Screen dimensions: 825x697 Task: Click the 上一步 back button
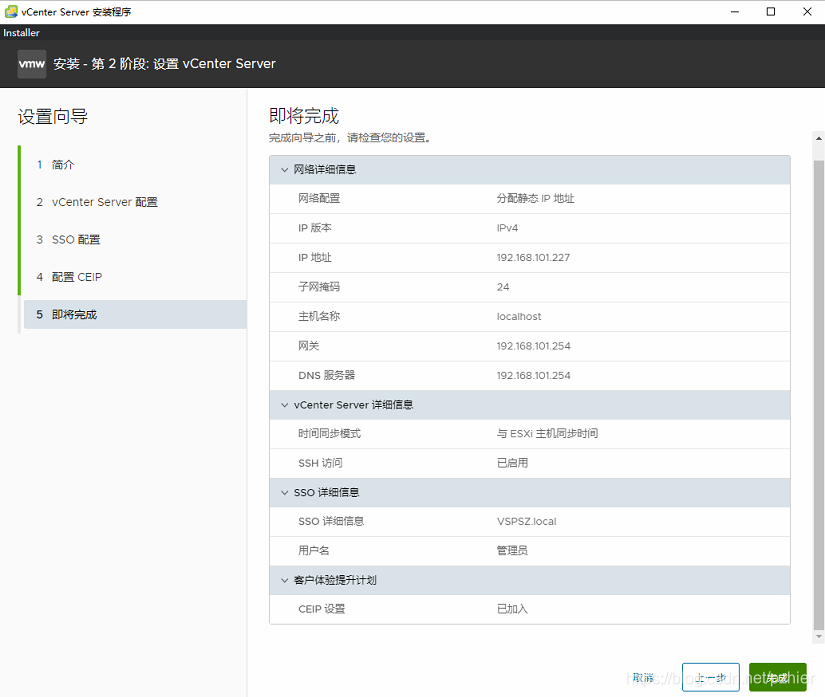pos(711,678)
